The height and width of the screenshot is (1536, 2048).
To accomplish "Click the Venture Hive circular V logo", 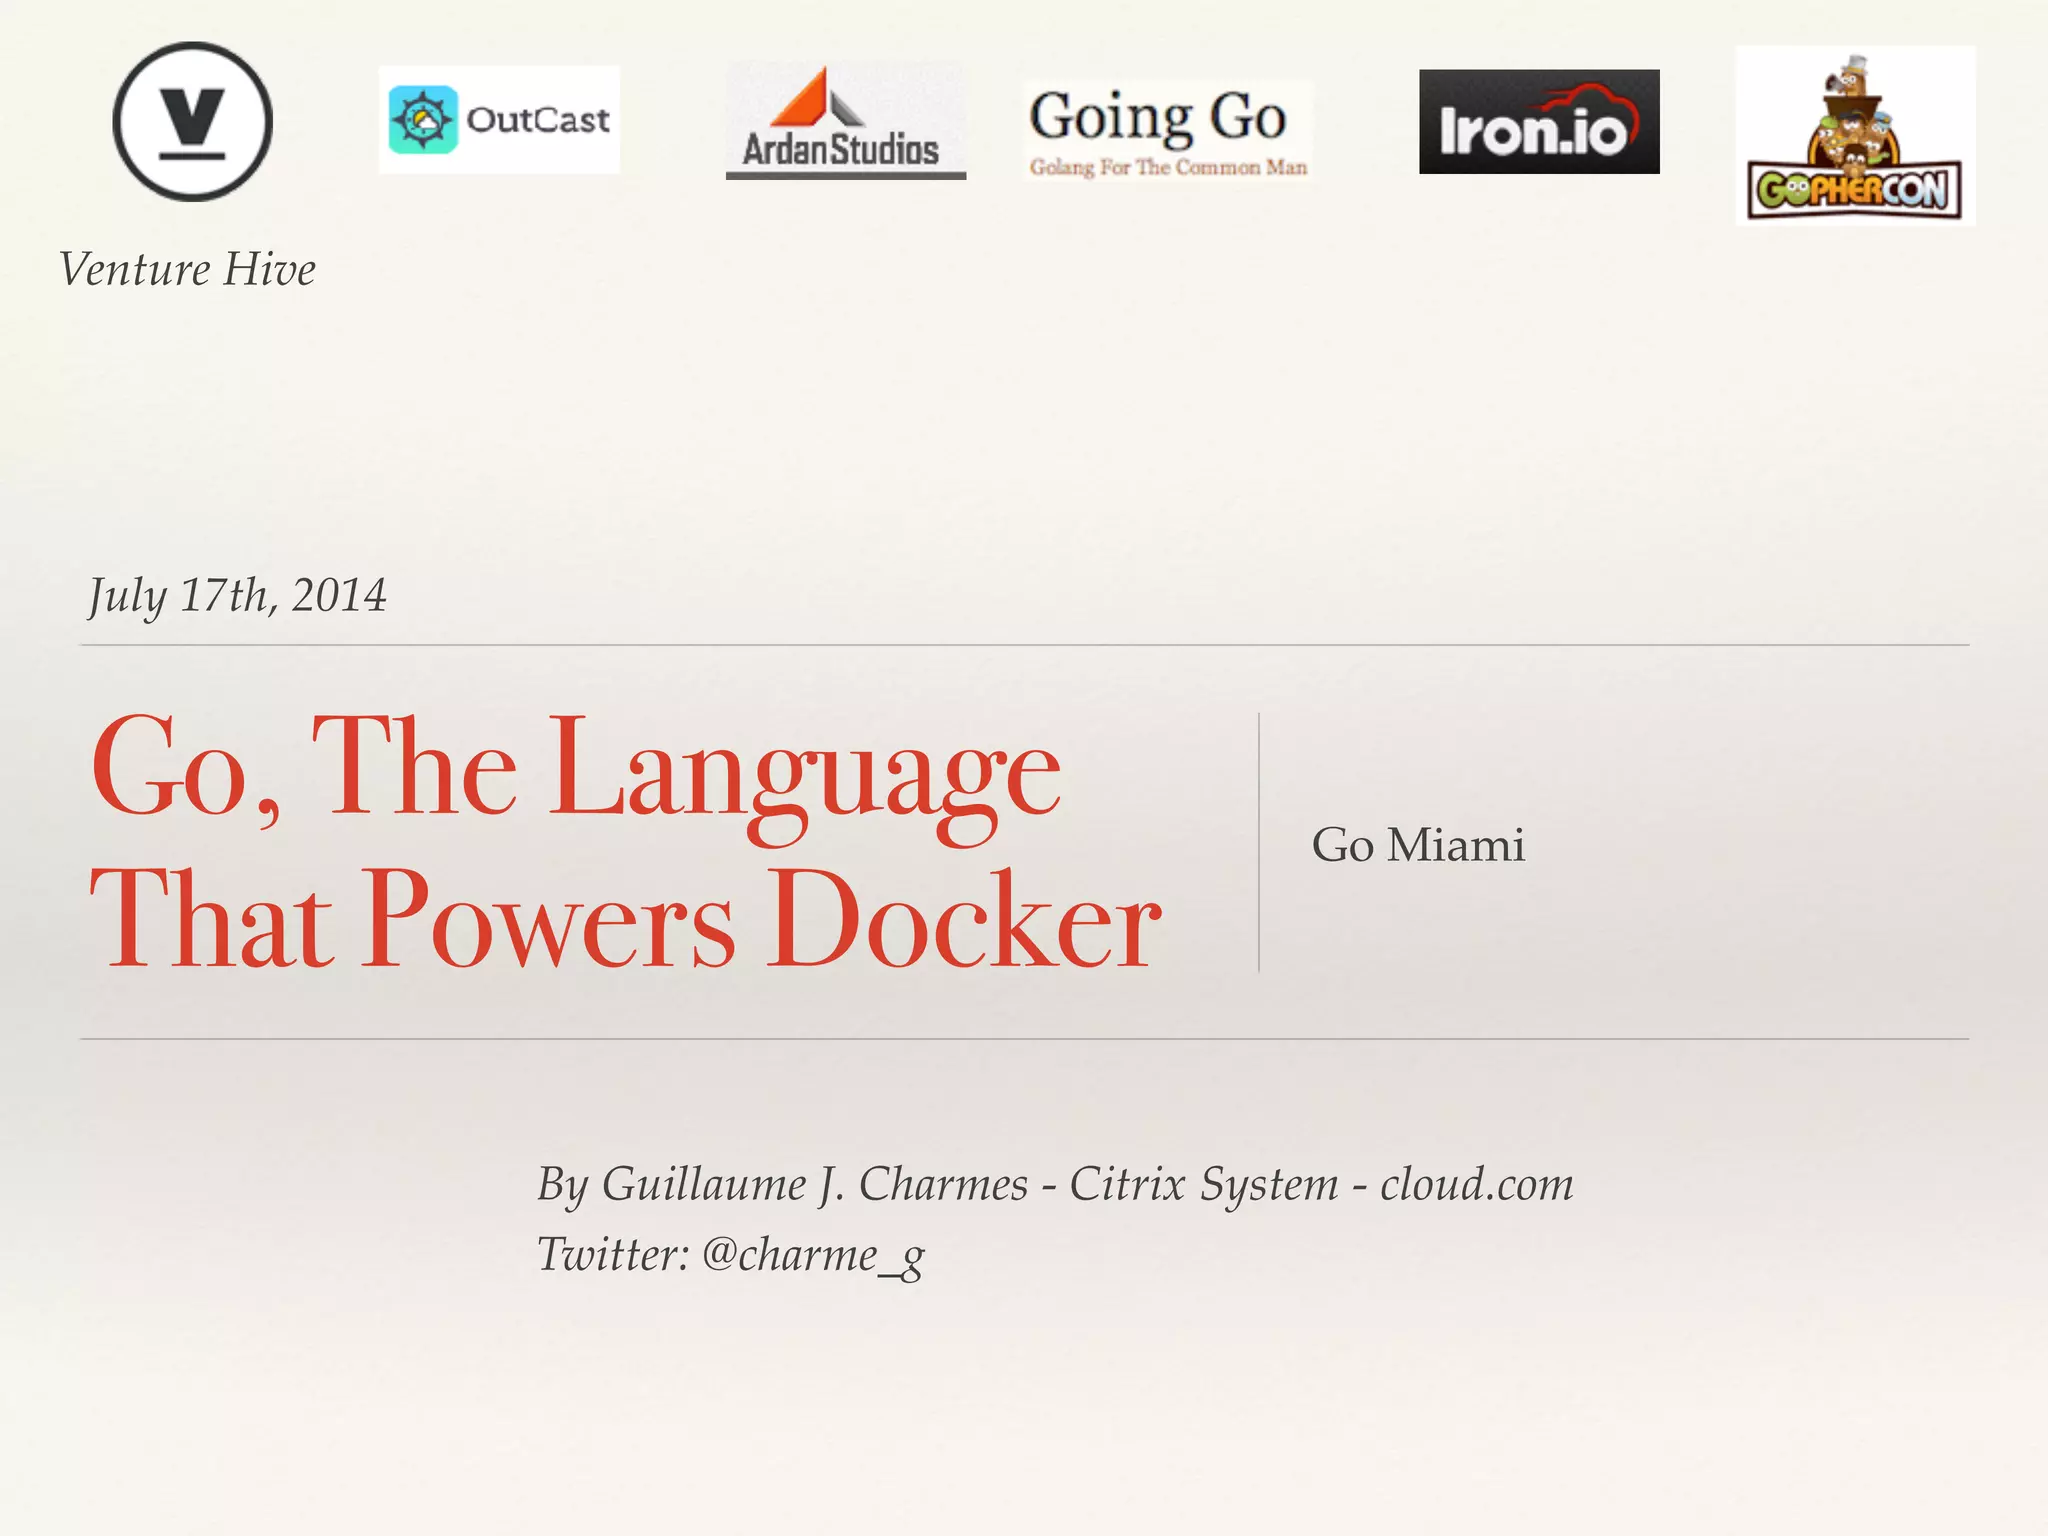I will pos(192,122).
